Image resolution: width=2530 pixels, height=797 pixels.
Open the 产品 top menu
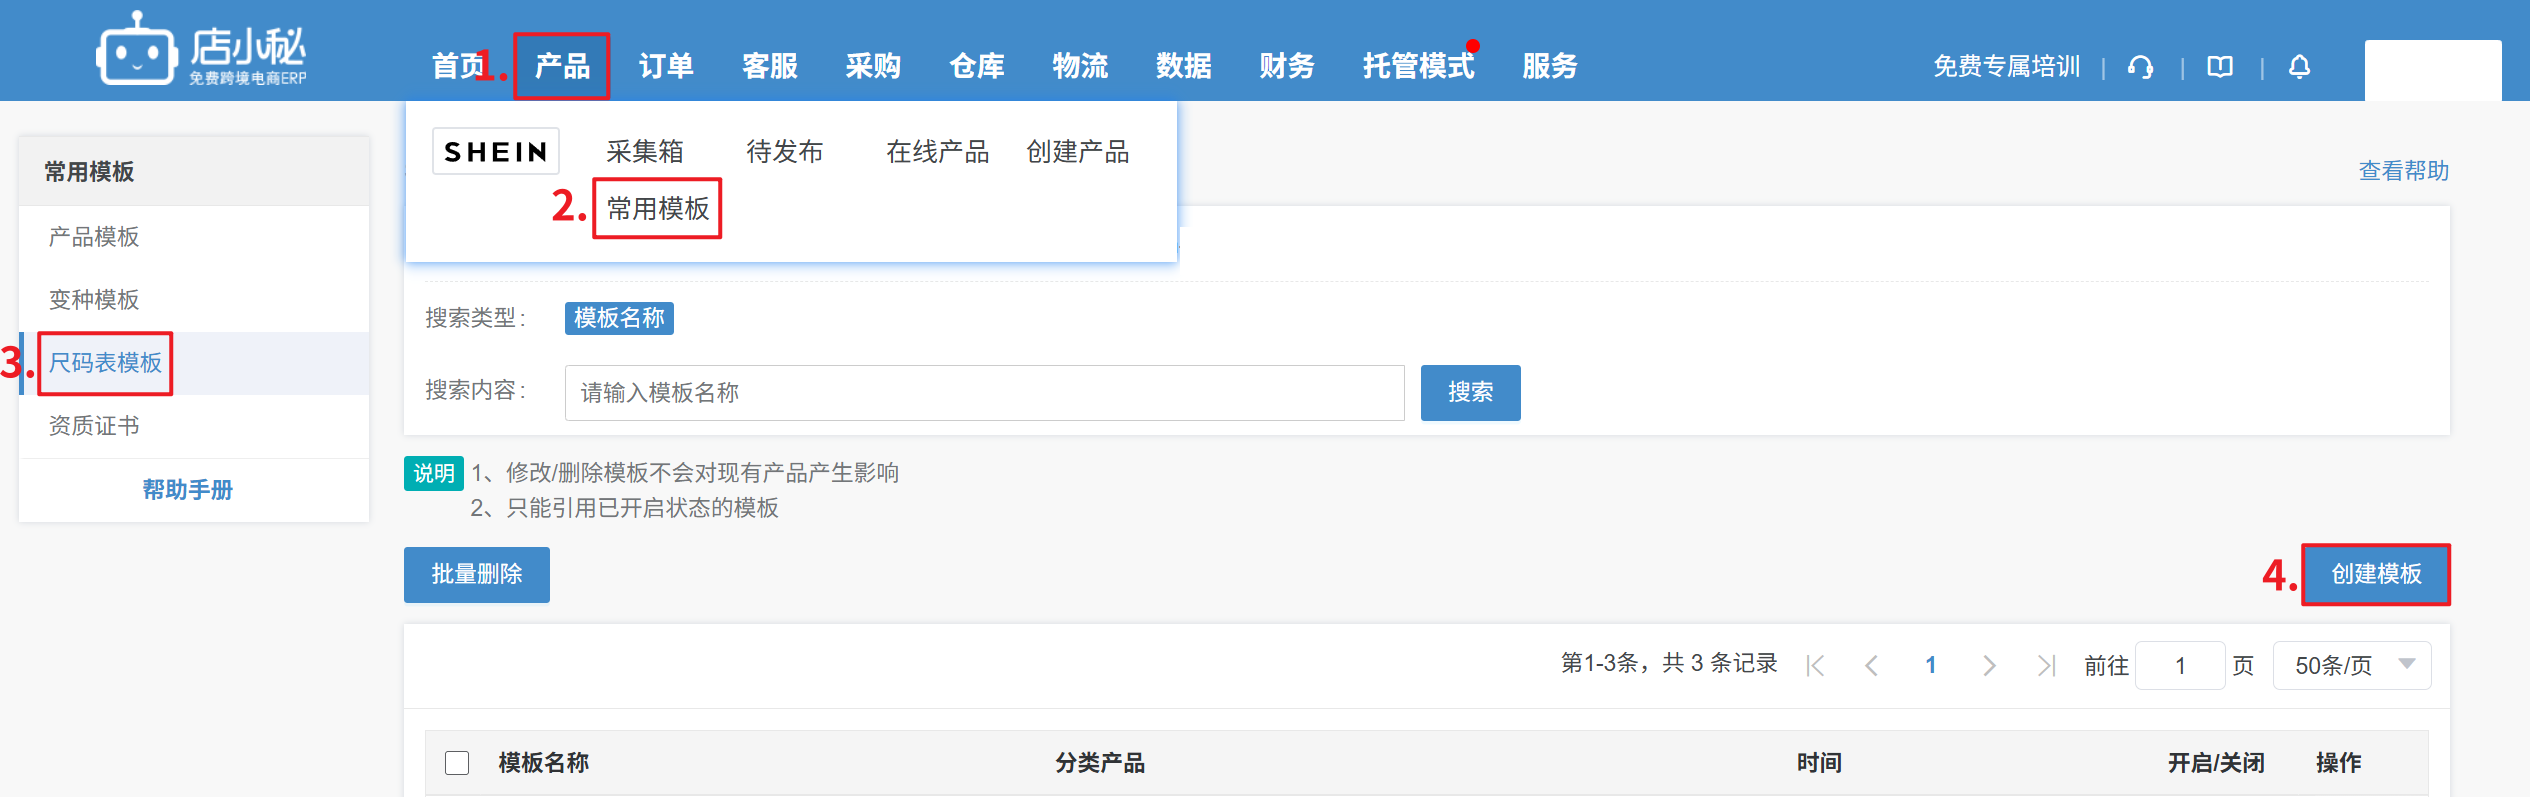pos(562,66)
